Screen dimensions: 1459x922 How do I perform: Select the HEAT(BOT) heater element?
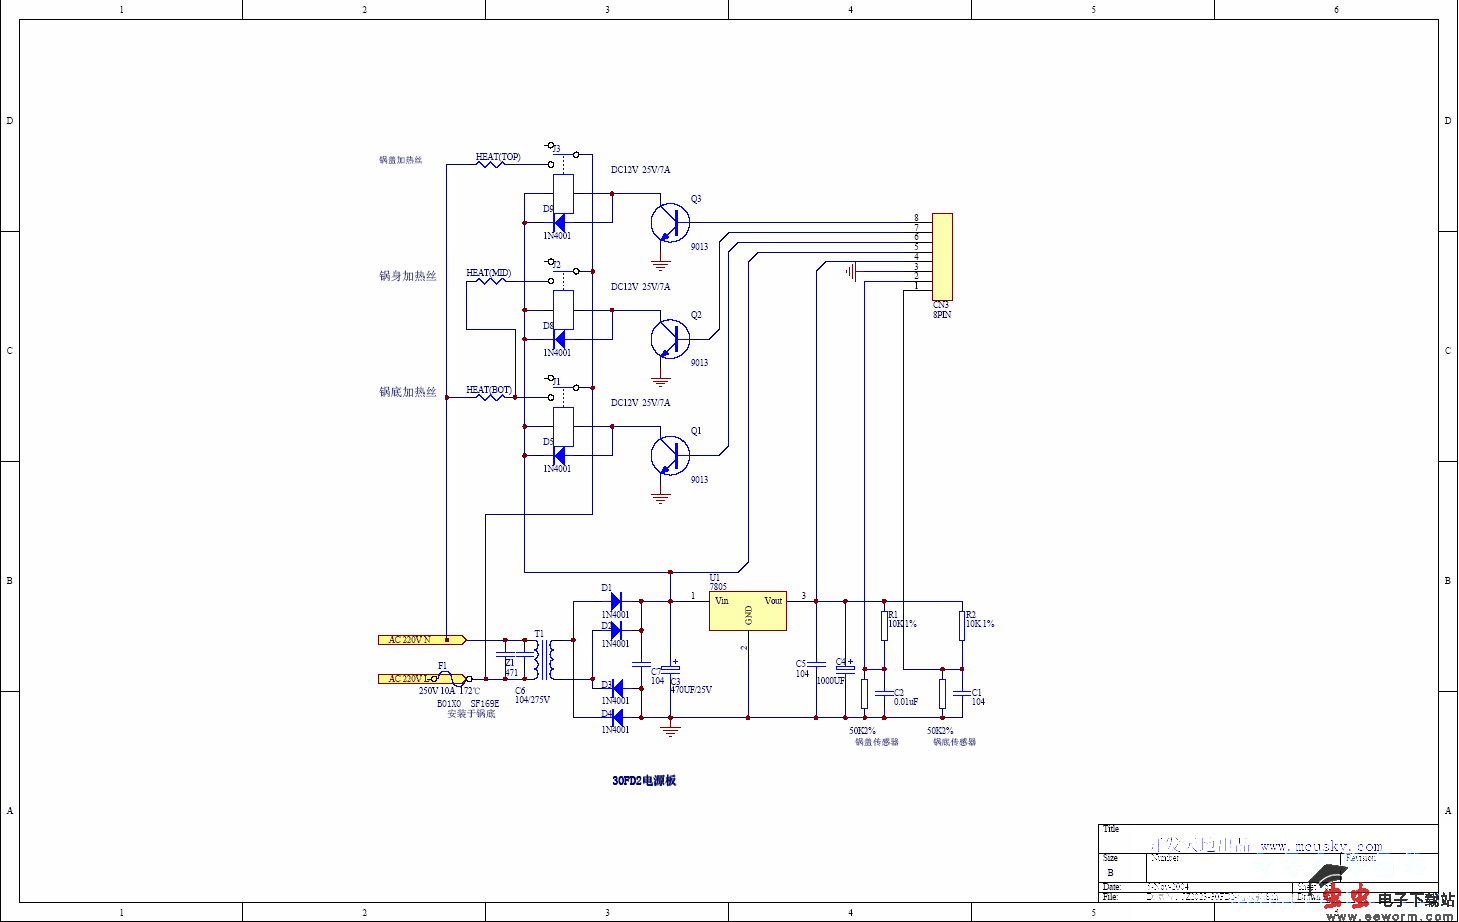(x=490, y=397)
